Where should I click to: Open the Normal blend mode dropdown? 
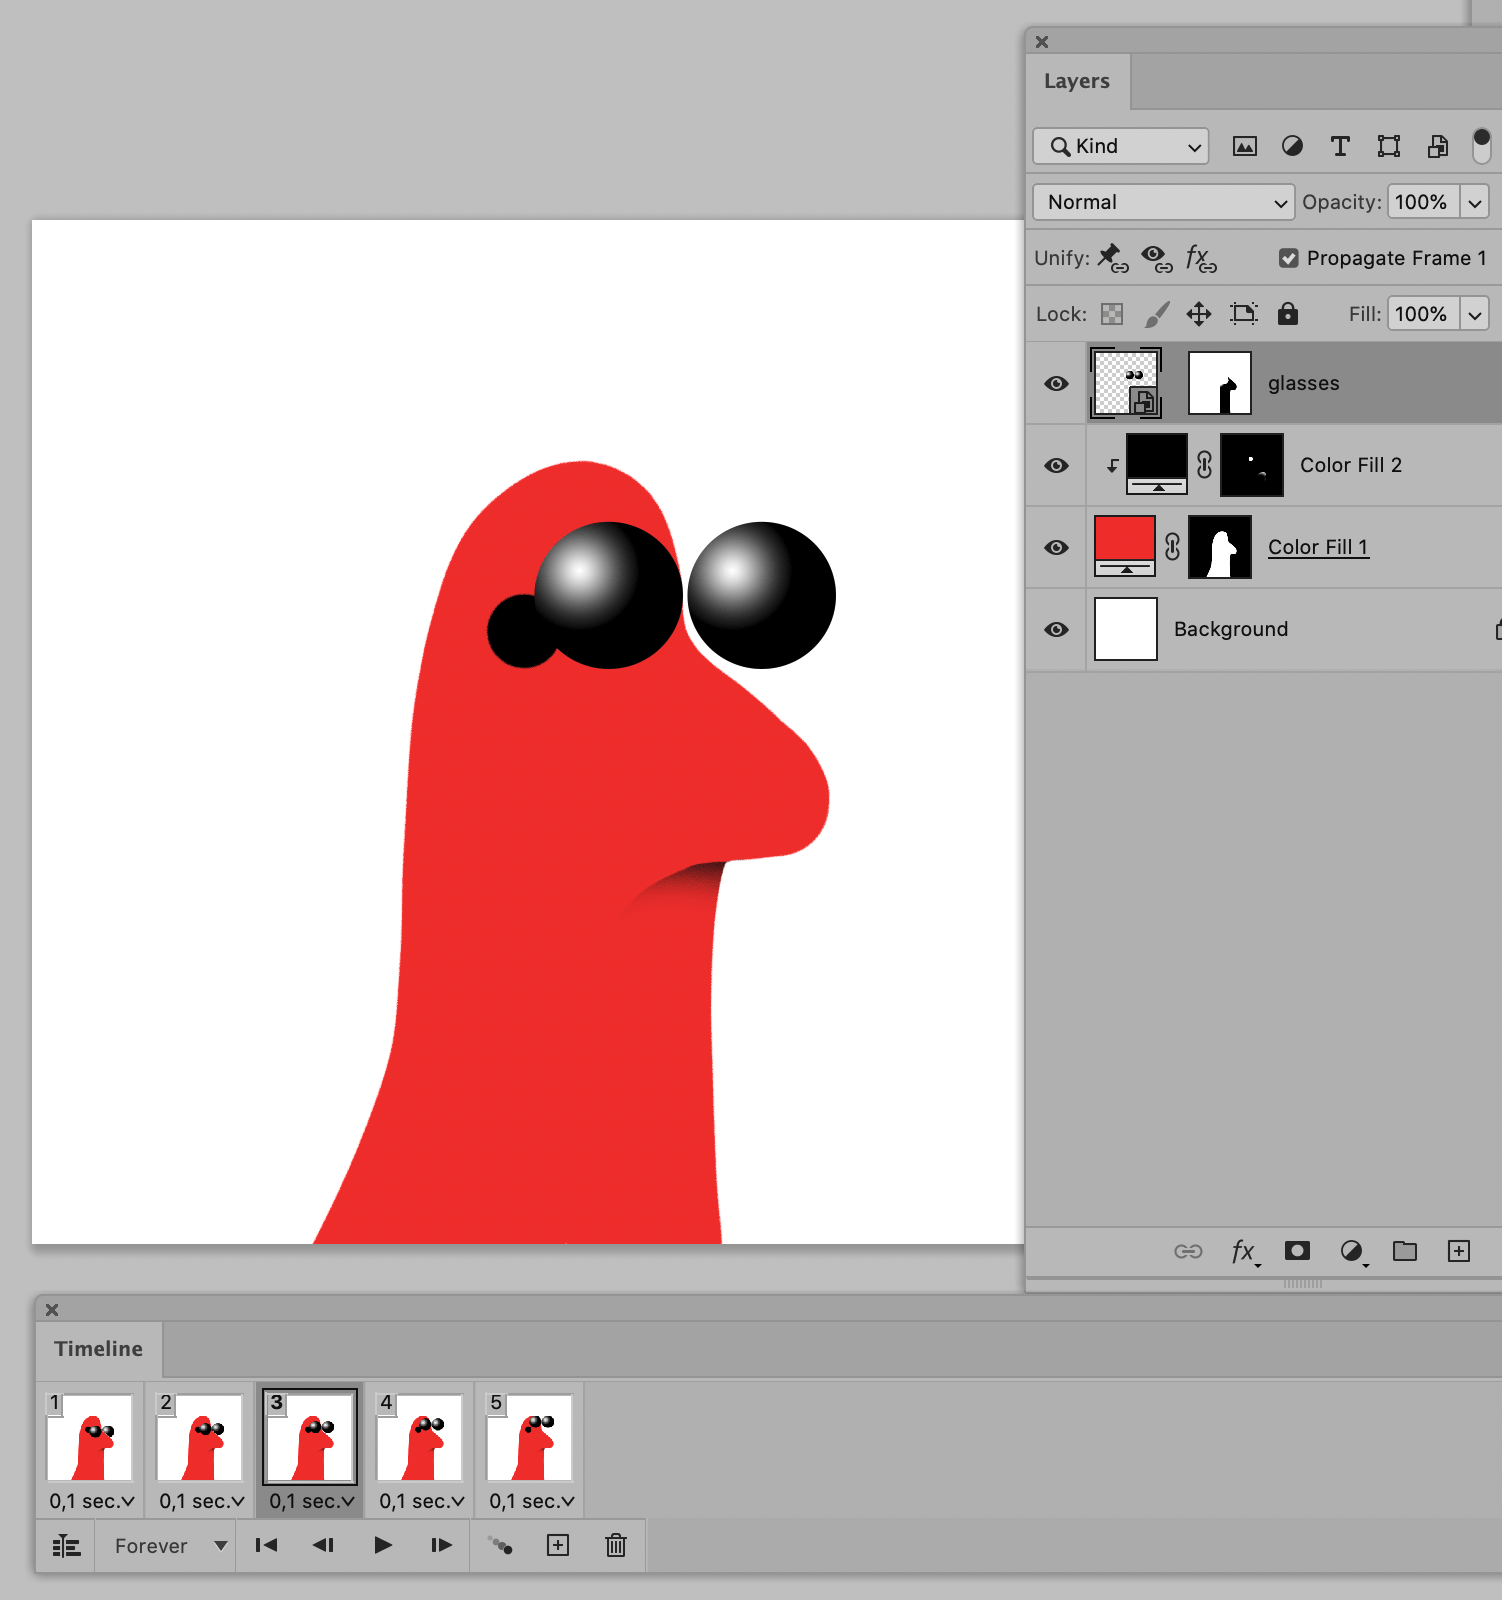(1164, 202)
